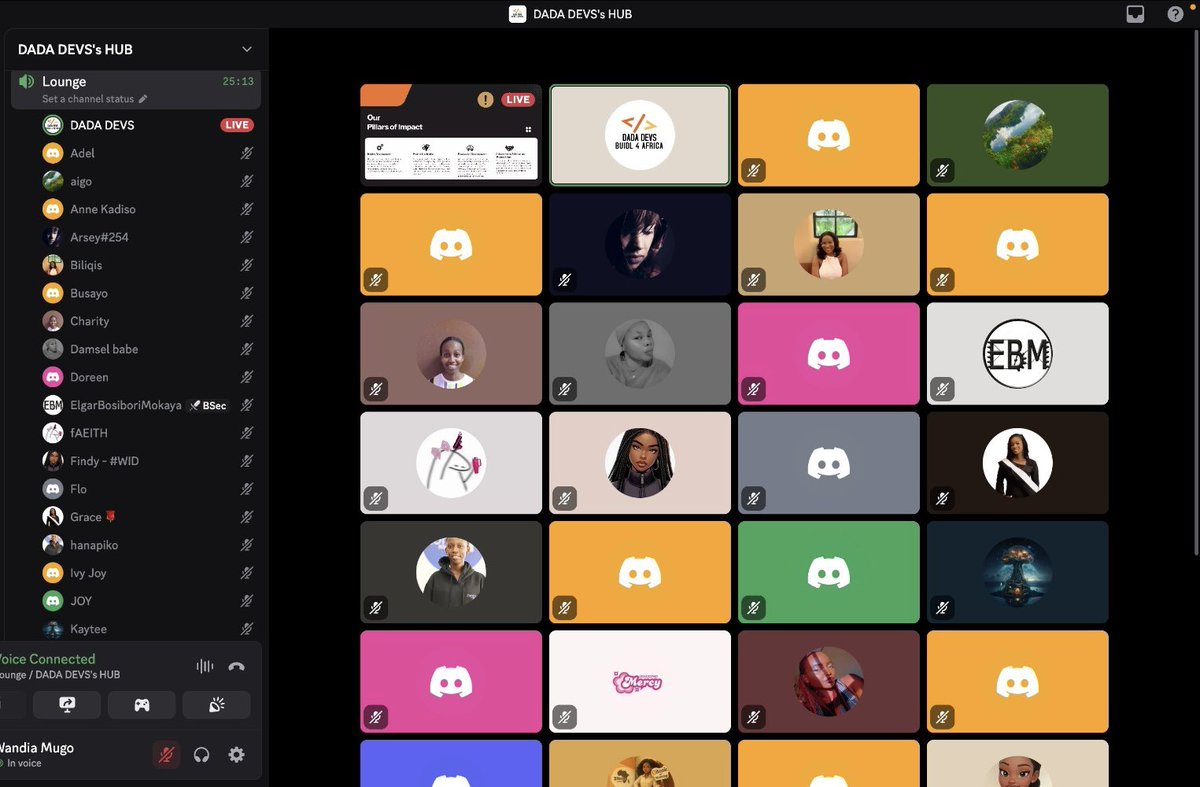Open the soundboard button
The image size is (1200, 787).
[x=216, y=705]
